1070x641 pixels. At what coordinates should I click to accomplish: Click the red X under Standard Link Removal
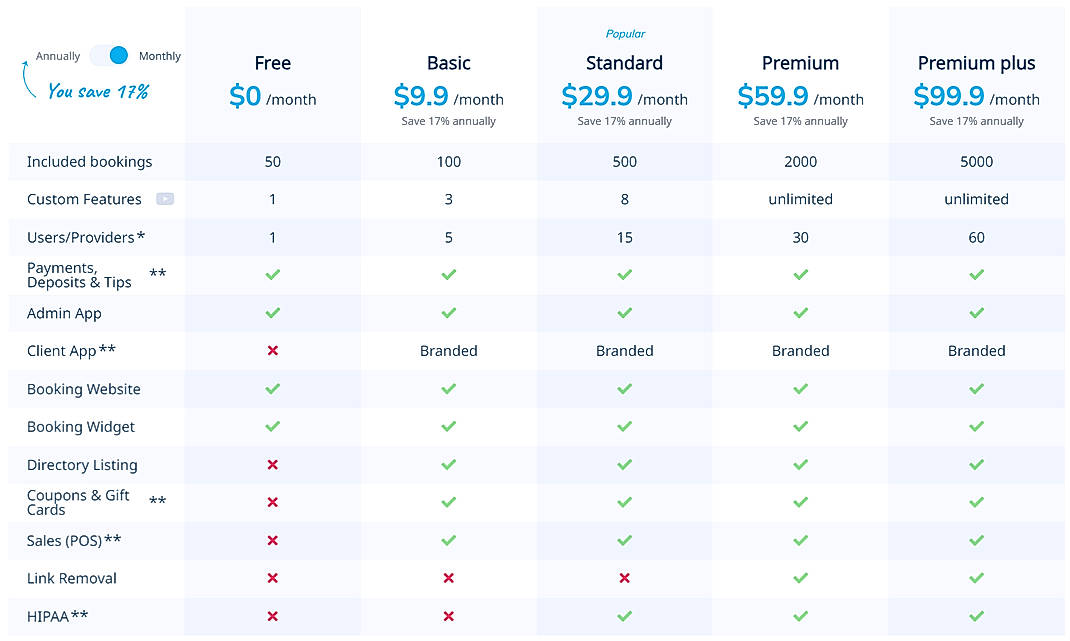point(624,579)
